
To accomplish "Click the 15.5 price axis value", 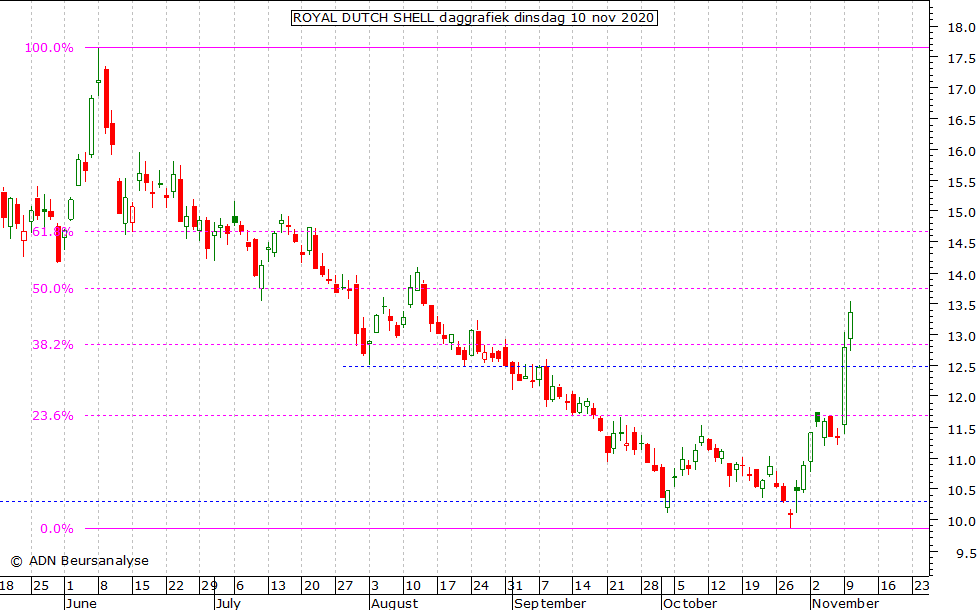I will click(x=961, y=182).
